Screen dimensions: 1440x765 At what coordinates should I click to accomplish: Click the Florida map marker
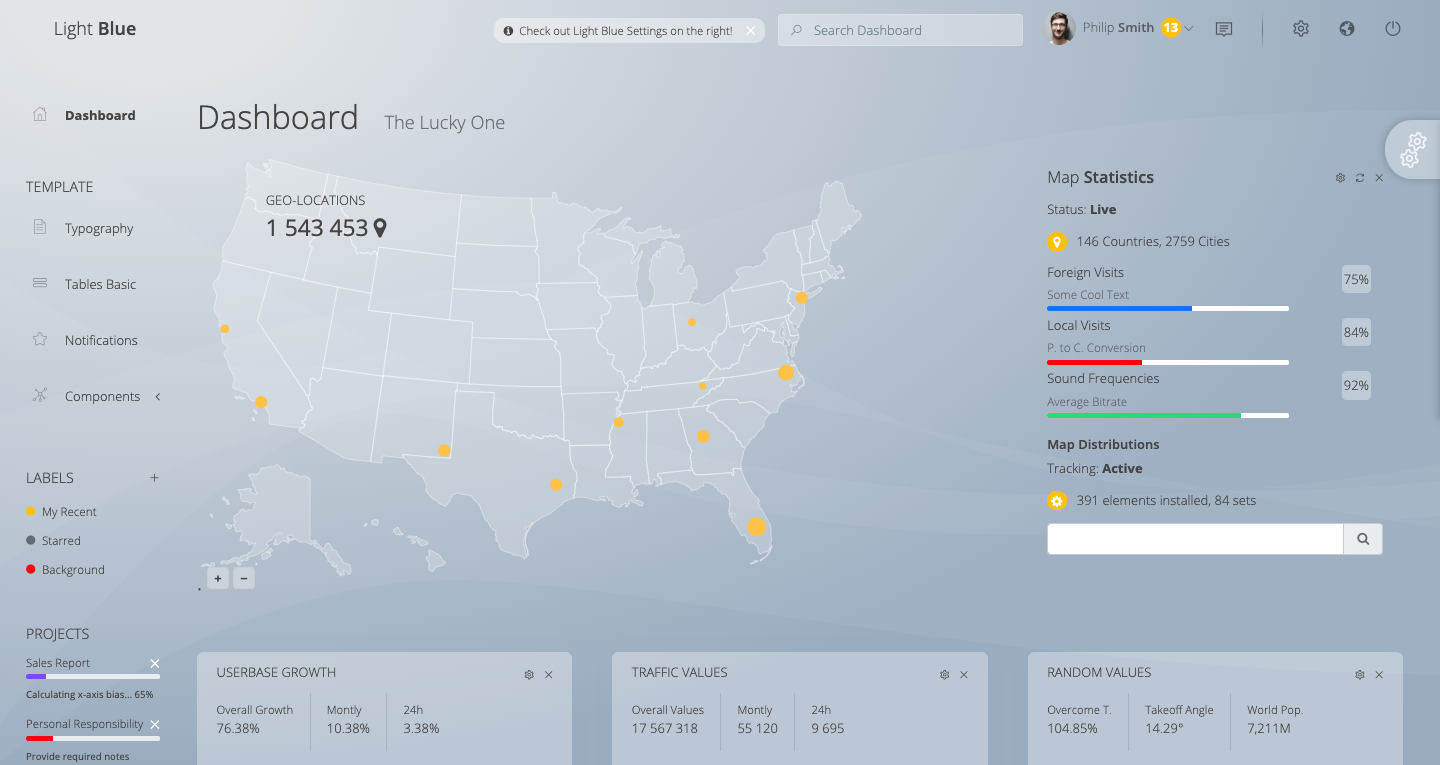click(x=756, y=526)
